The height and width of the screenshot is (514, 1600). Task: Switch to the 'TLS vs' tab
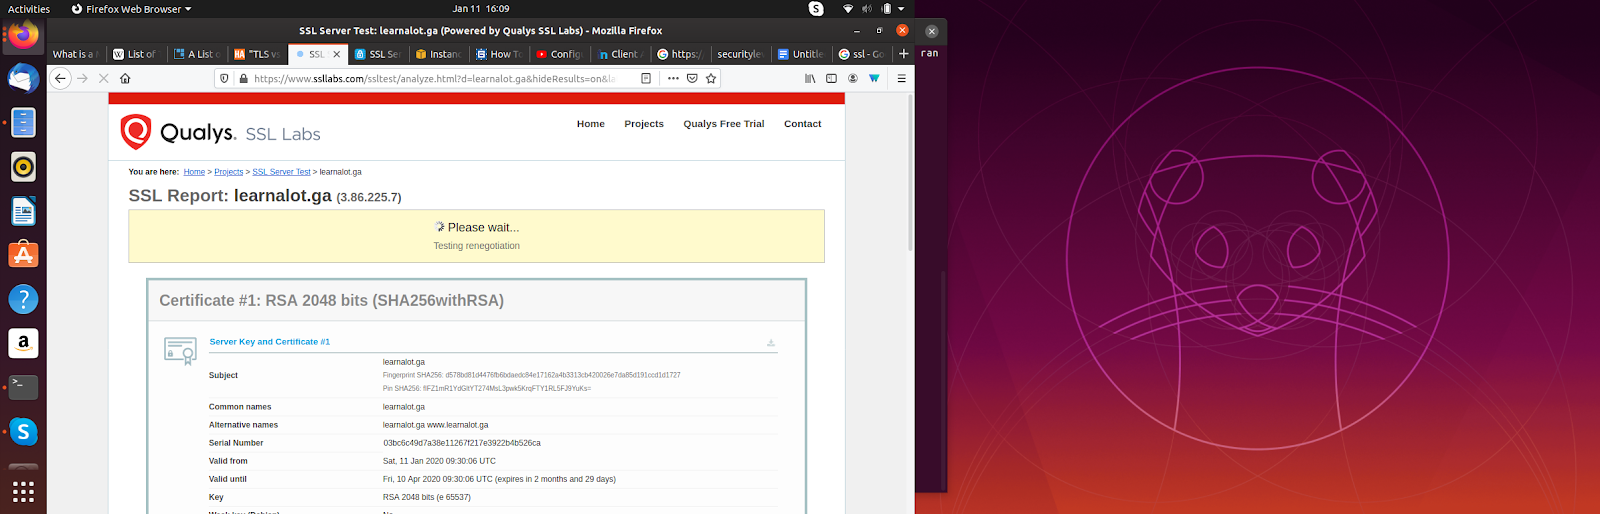258,54
